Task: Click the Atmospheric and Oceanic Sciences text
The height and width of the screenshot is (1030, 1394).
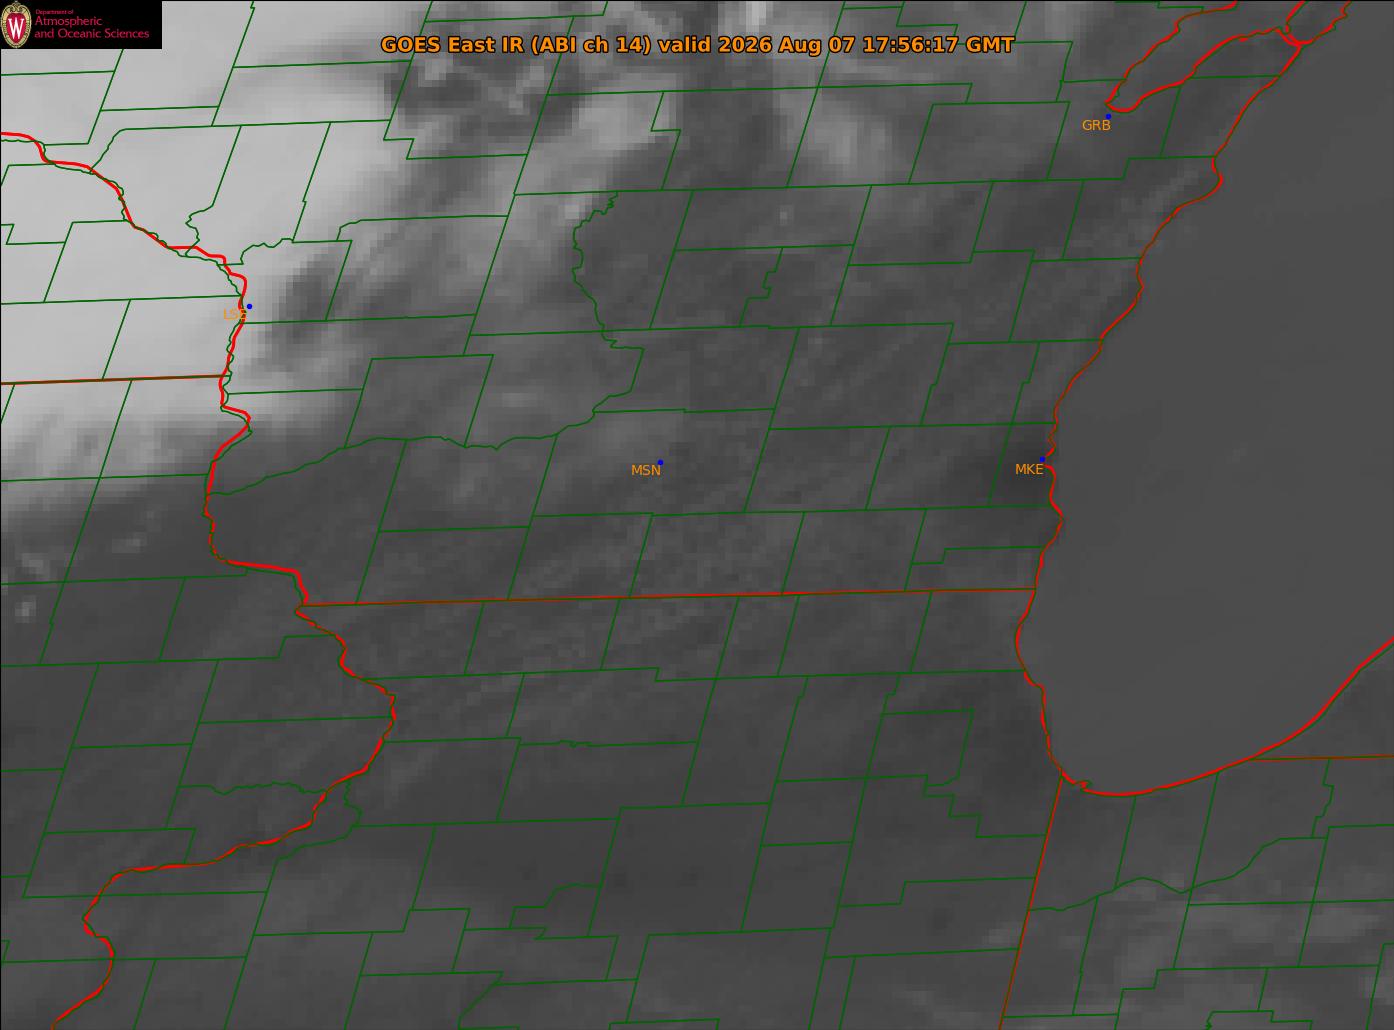Action: tap(92, 27)
